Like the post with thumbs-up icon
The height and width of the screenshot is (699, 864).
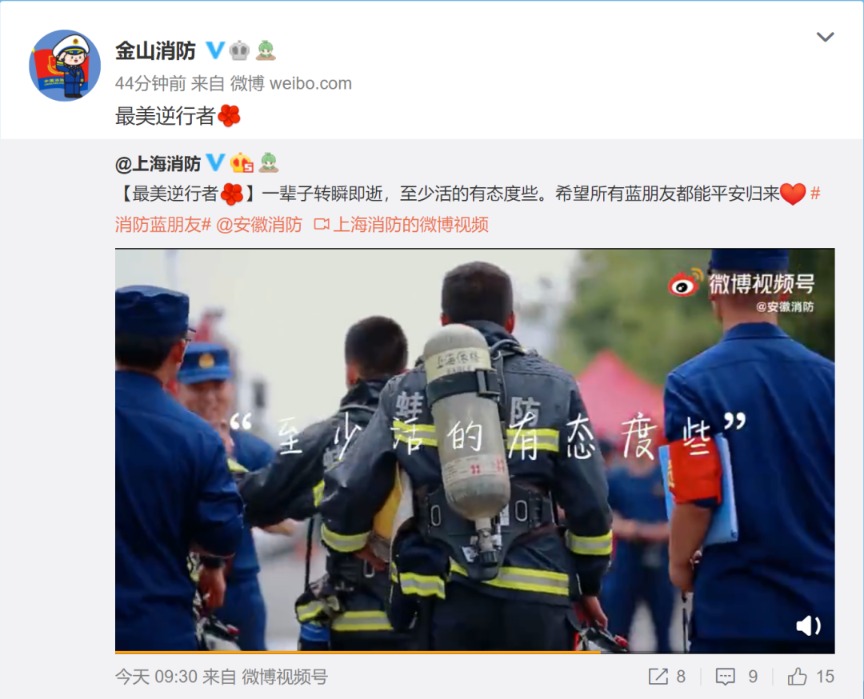coord(811,676)
